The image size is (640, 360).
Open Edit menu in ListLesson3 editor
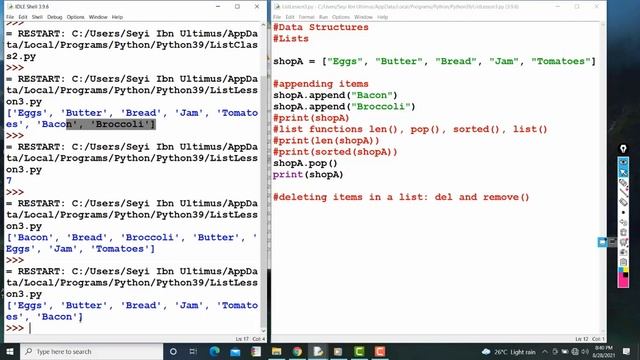(x=290, y=17)
